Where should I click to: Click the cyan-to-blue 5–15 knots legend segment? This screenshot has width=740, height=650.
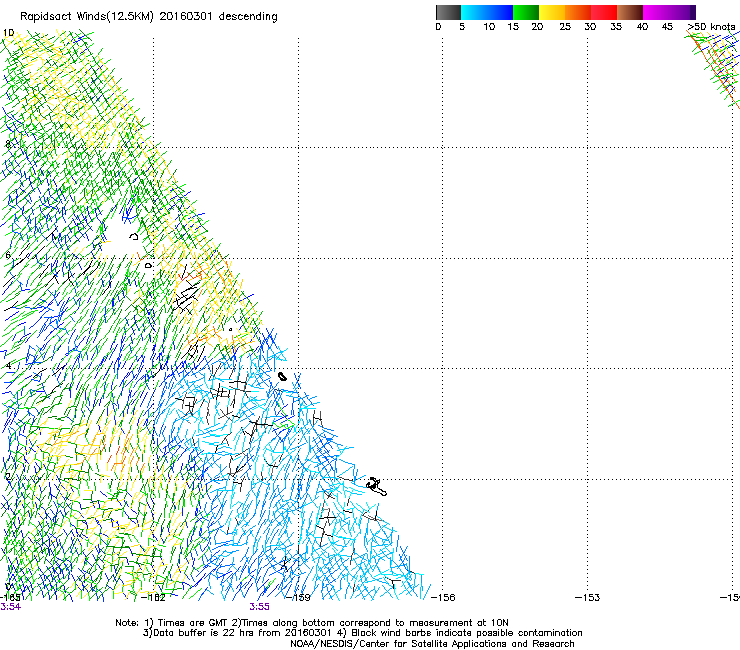(x=487, y=12)
